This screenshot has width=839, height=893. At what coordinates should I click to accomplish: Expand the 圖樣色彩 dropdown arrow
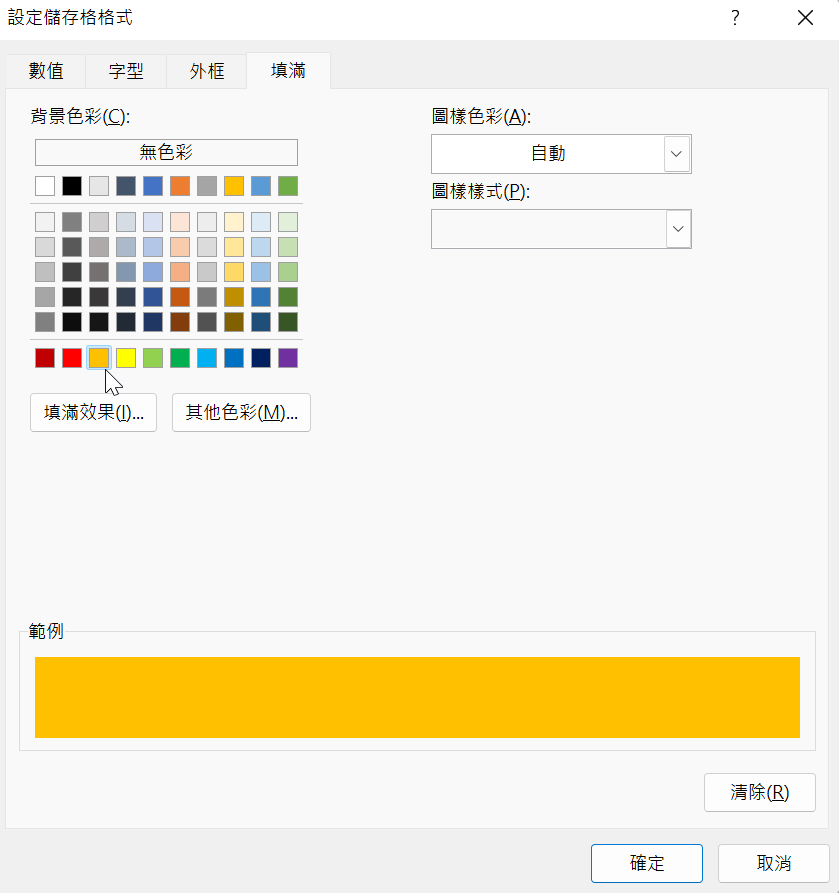click(677, 154)
